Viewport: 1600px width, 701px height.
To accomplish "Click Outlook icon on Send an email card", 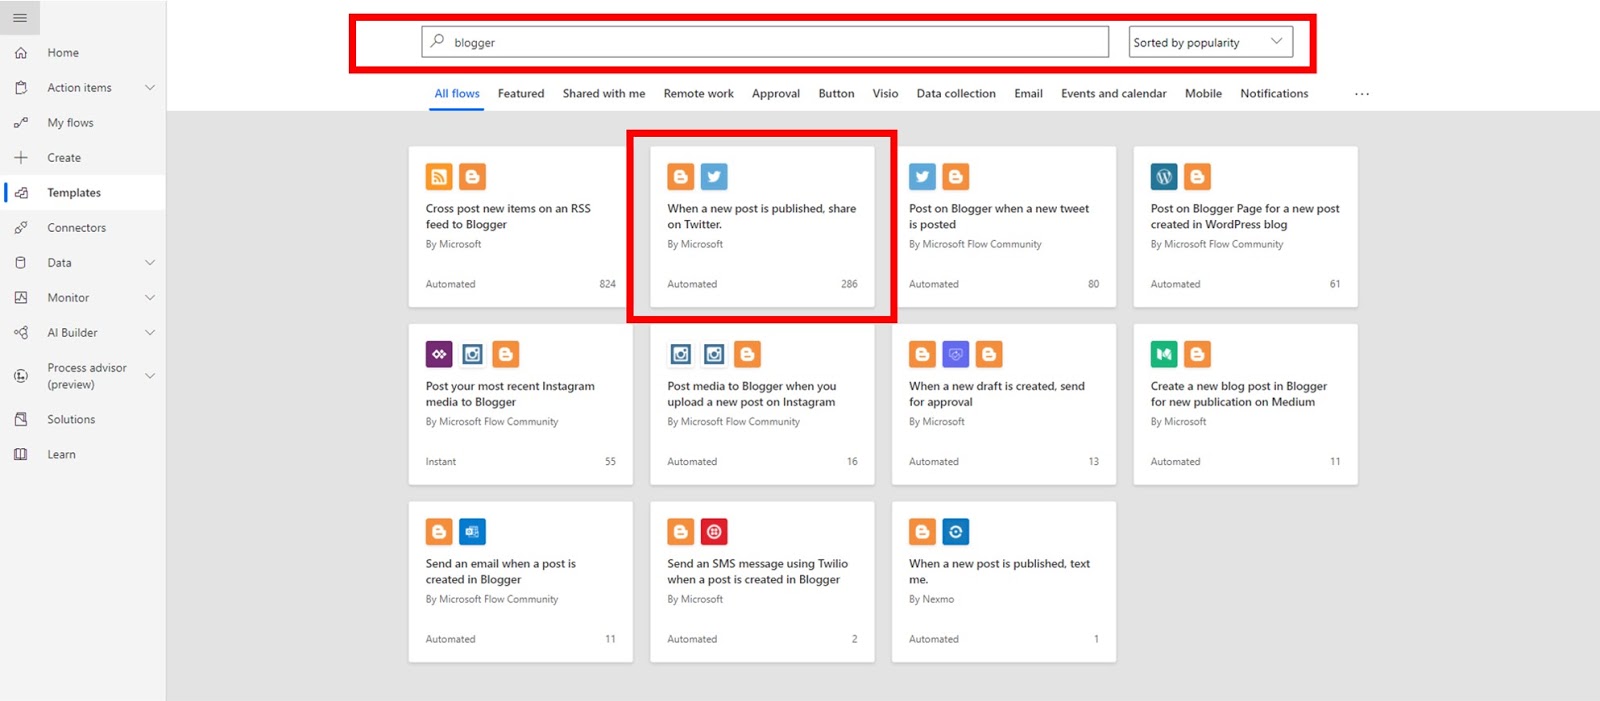I will (472, 532).
